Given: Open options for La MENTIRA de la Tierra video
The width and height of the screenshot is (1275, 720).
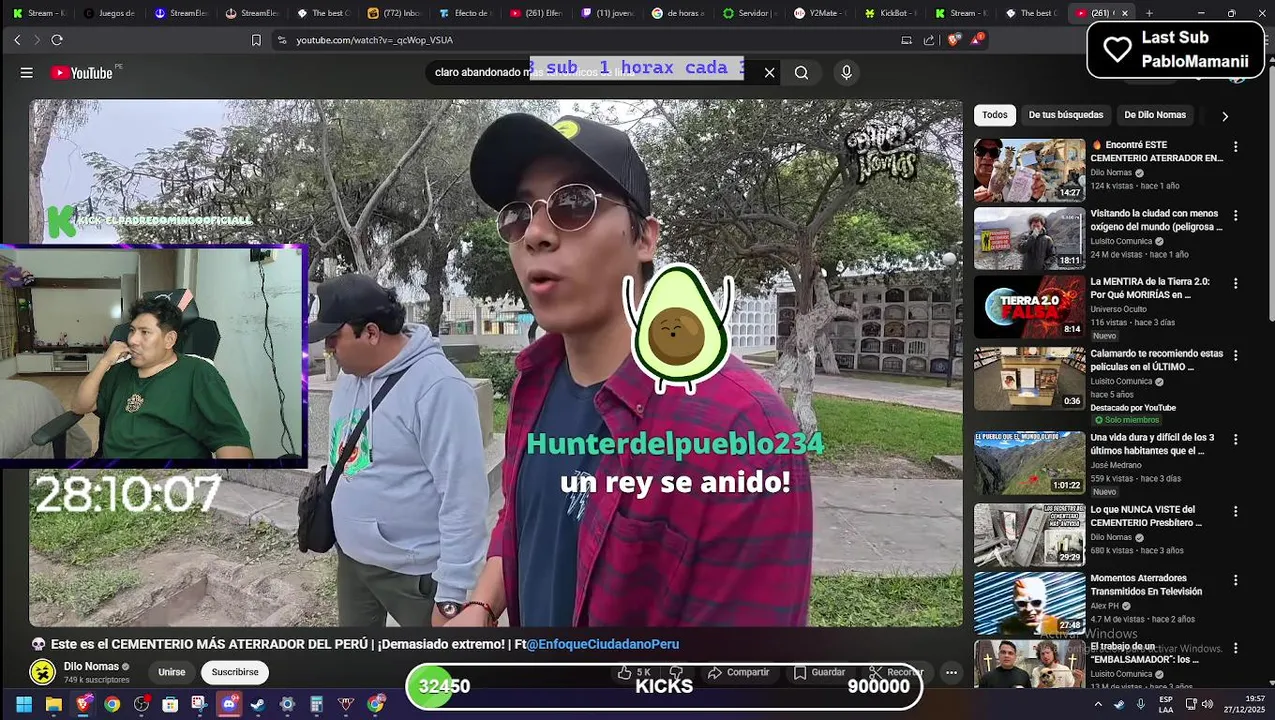Looking at the screenshot, I should [x=1235, y=283].
